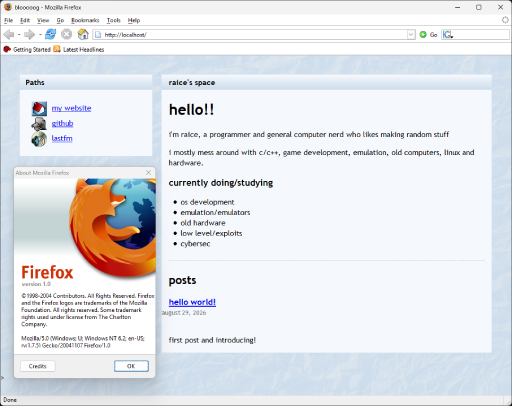Click the 'low level/exploits' list item
This screenshot has height=406, width=512.
pos(211,233)
